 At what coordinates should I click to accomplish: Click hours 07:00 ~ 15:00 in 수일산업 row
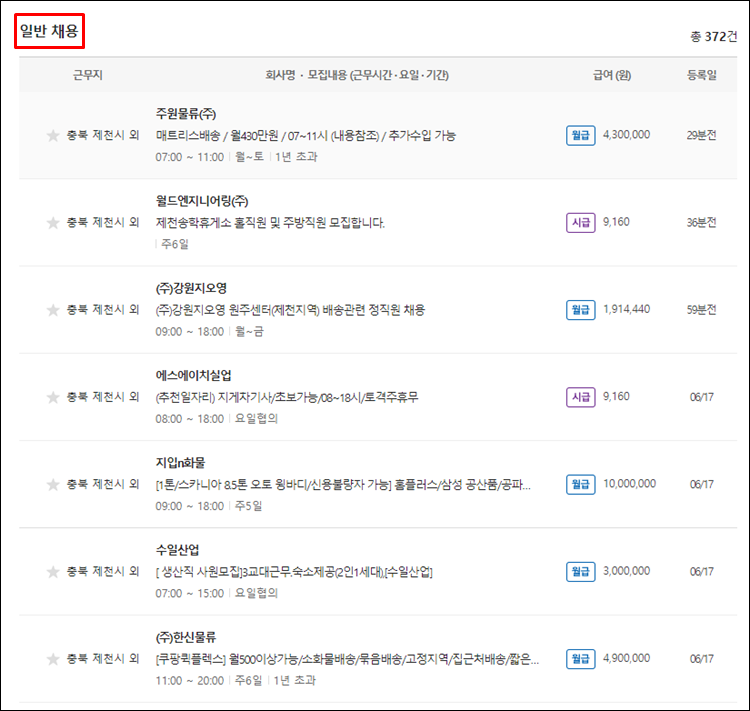click(x=189, y=593)
